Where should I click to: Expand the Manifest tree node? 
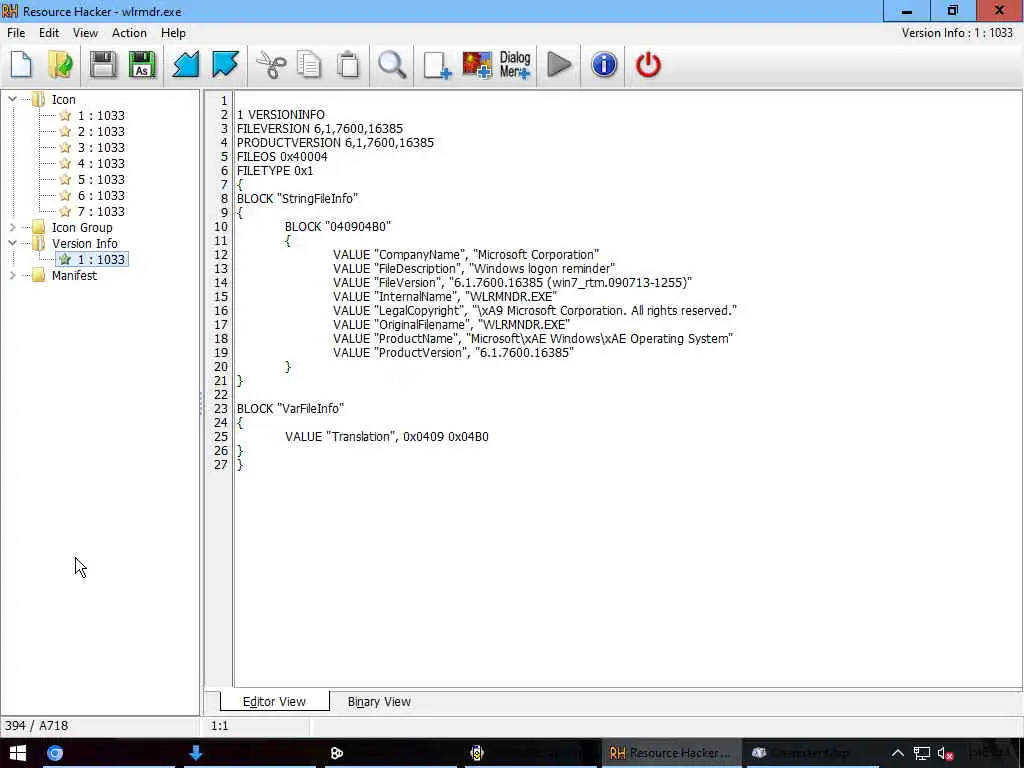[x=12, y=276]
